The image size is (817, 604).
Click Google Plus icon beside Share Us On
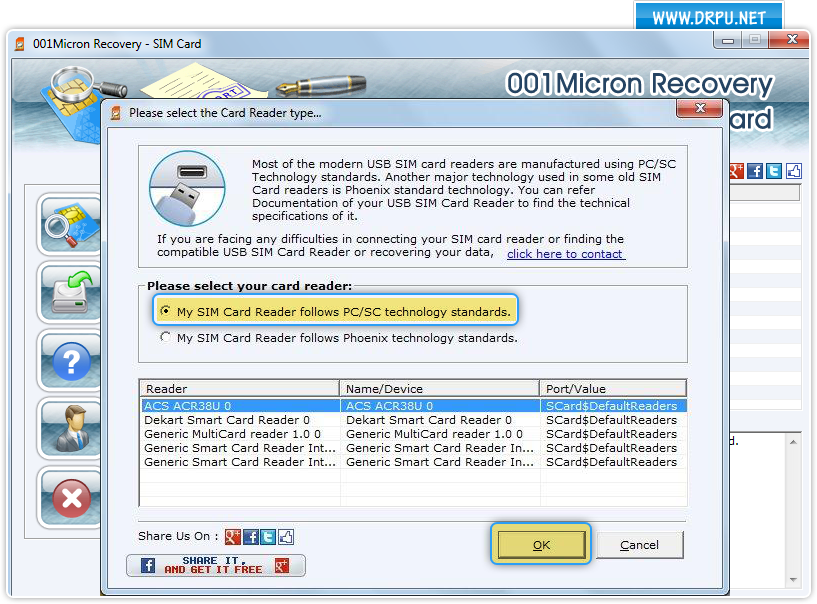click(232, 536)
